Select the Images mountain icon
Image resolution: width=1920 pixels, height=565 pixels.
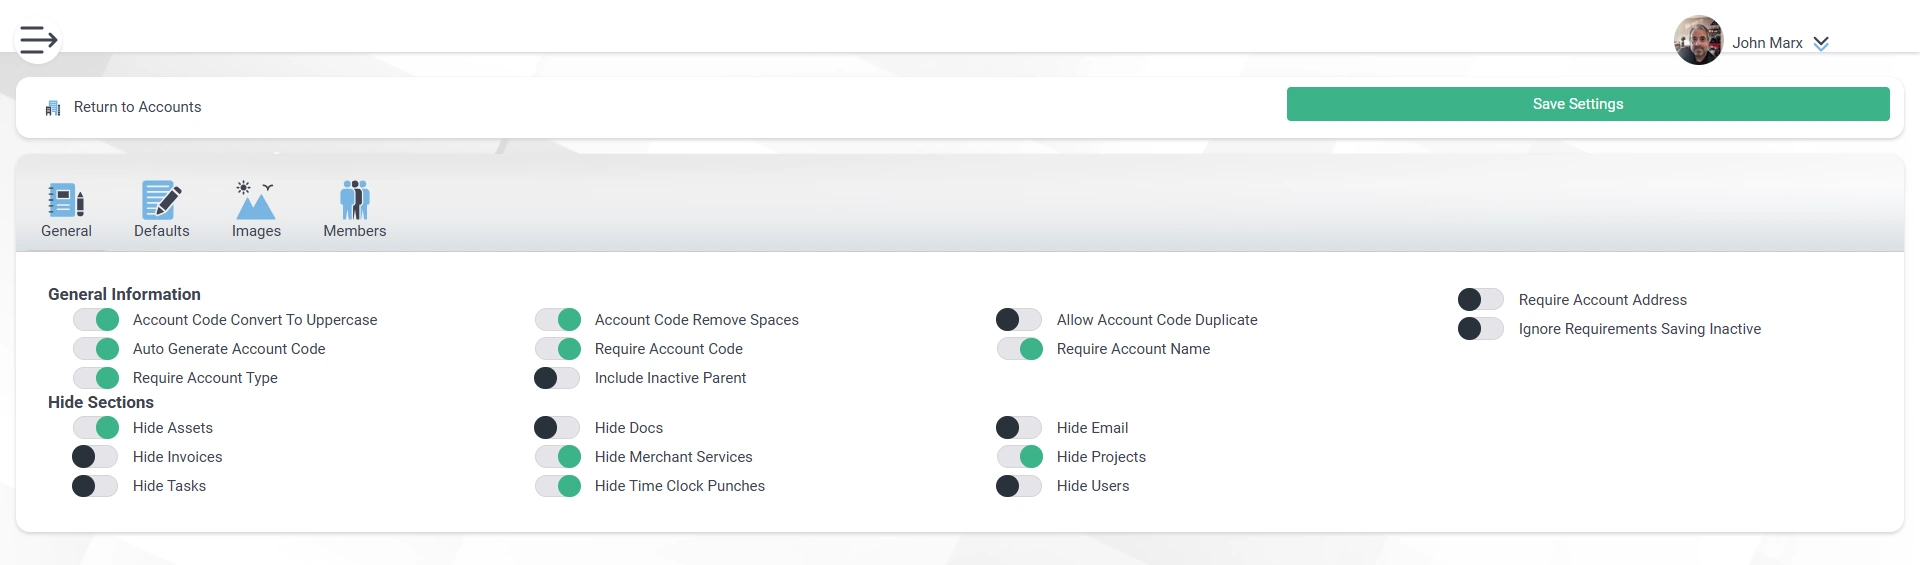tap(256, 199)
